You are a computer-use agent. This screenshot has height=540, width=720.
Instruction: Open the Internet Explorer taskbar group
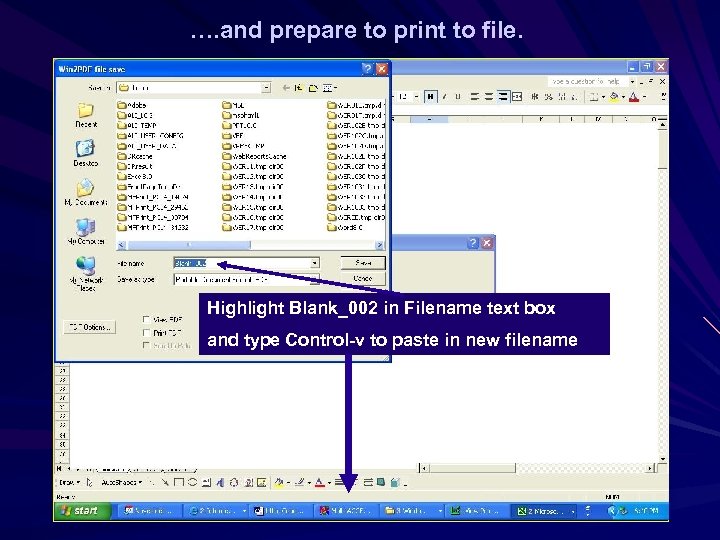tap(217, 511)
